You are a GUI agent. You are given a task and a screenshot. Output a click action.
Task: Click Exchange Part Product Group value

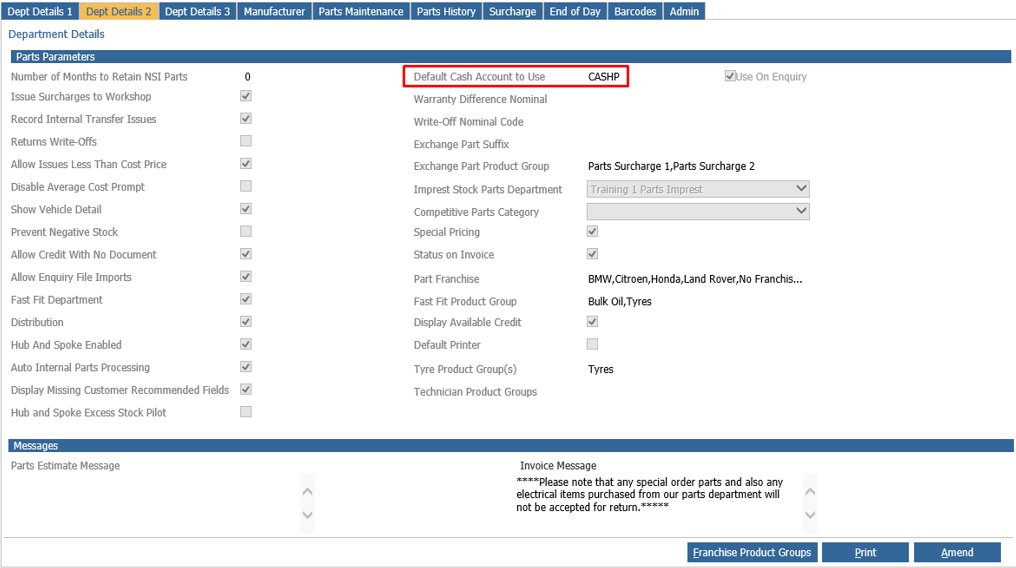pyautogui.click(x=671, y=166)
